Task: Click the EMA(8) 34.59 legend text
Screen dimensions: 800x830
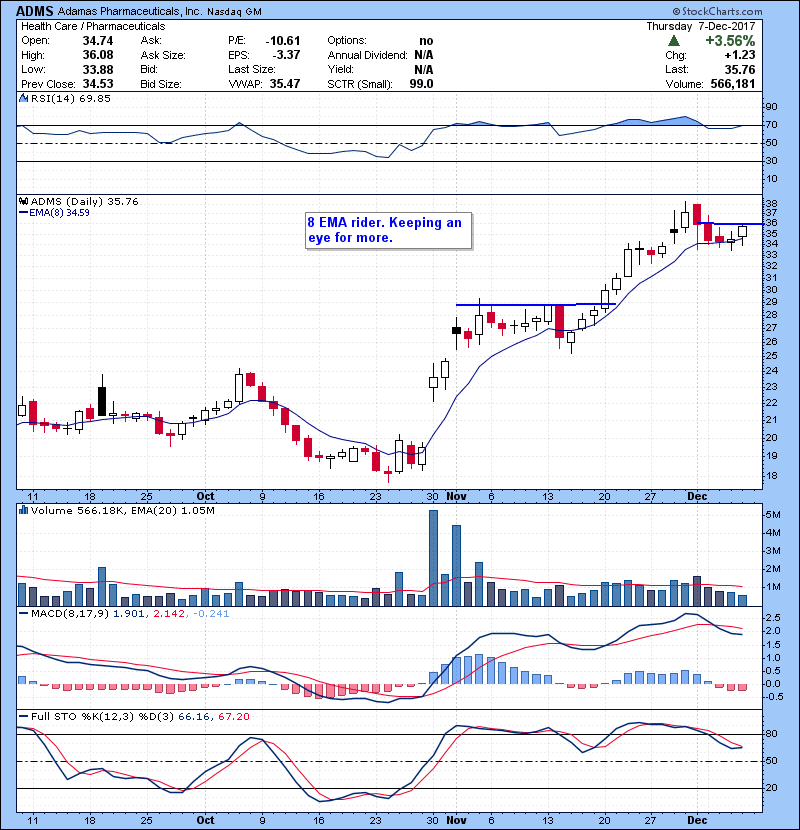Action: pos(59,213)
